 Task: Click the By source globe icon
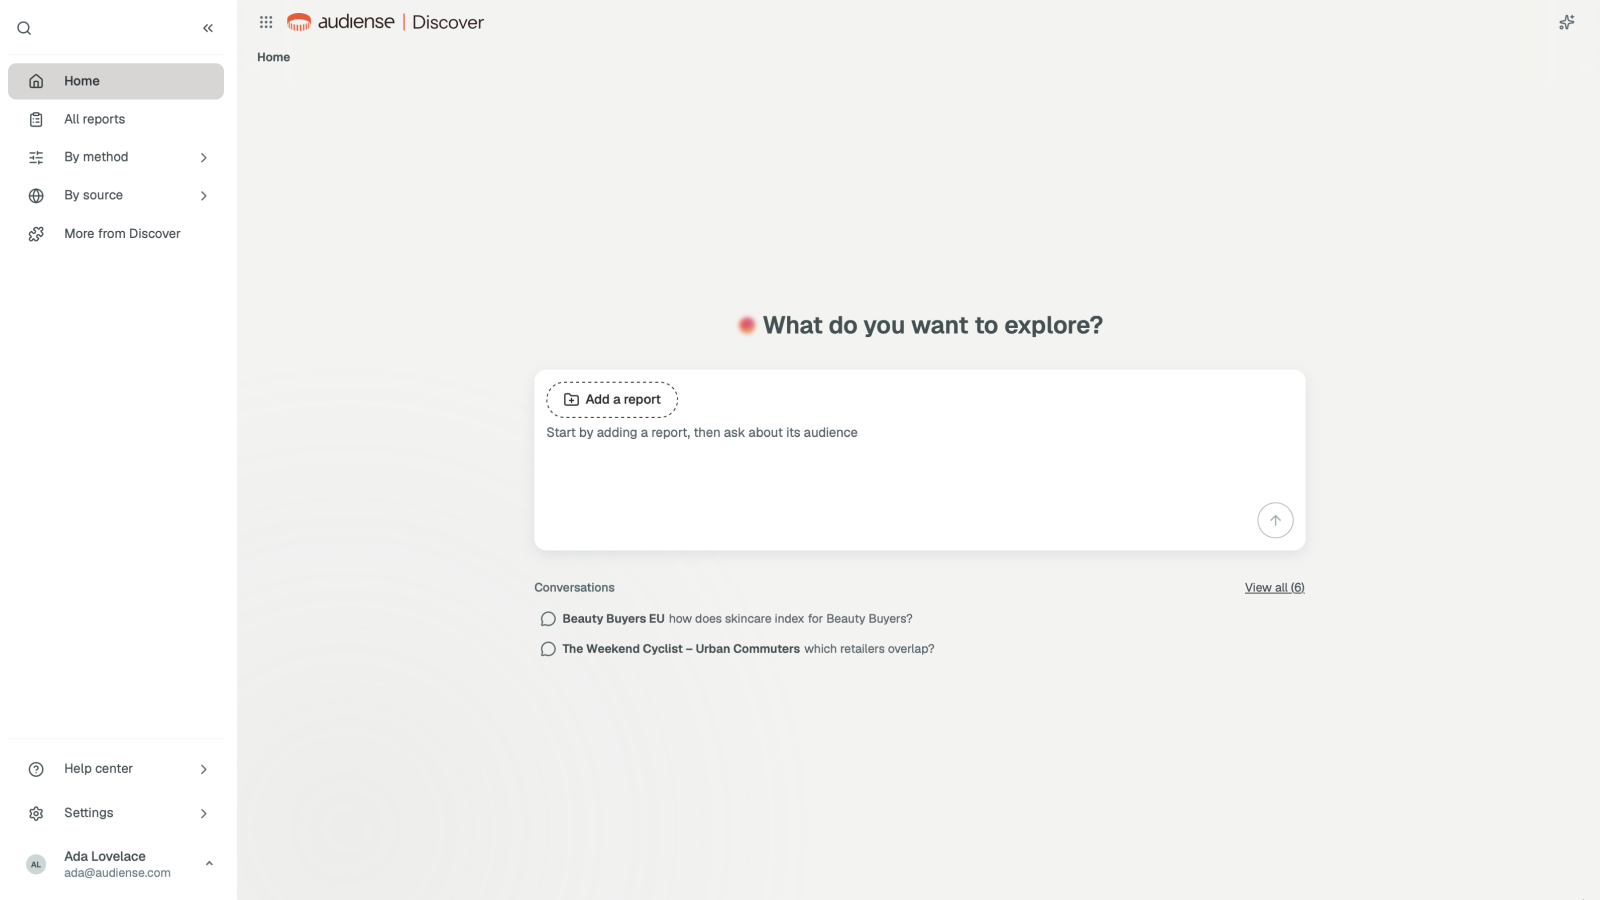(36, 195)
